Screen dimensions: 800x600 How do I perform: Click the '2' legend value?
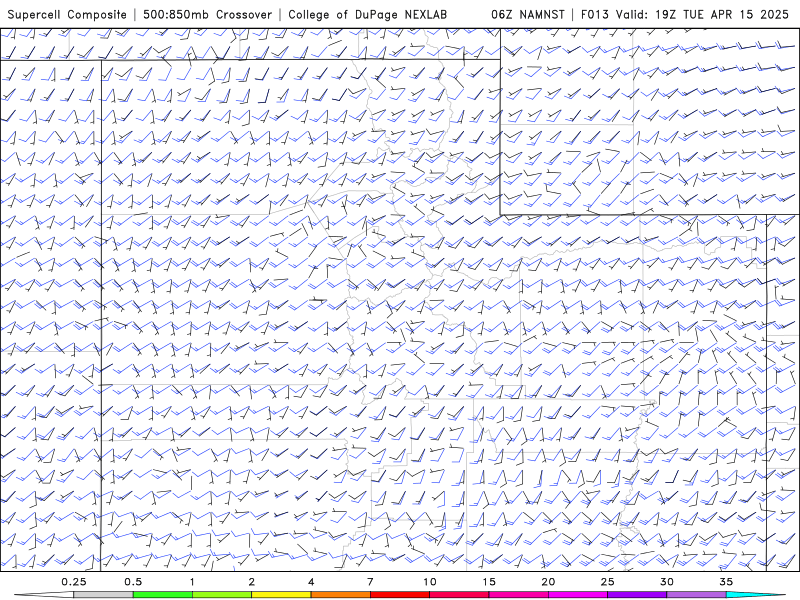point(252,582)
